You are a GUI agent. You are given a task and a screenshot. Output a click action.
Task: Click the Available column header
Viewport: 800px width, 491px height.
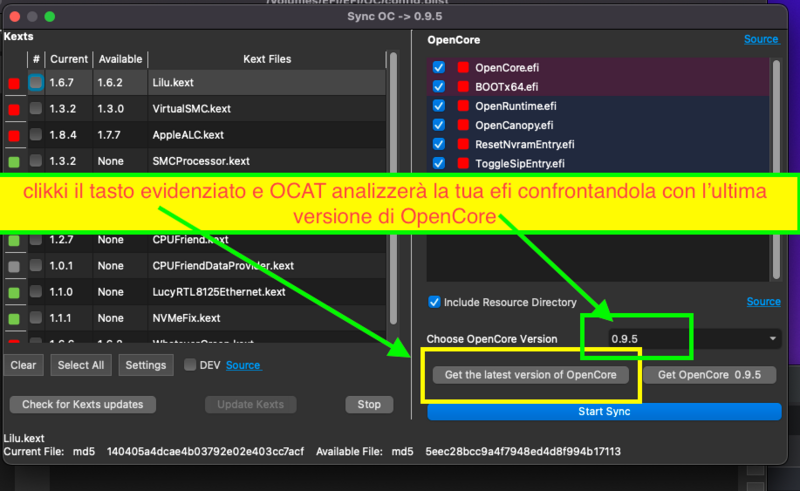[120, 59]
